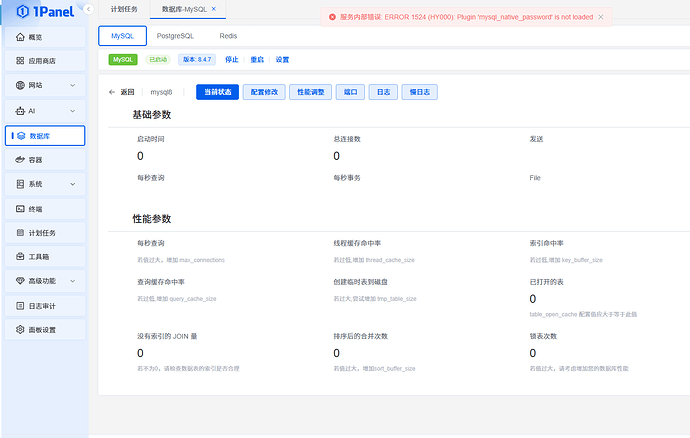Image resolution: width=690 pixels, height=438 pixels.
Task: Expand the 系统 system submenu
Action: coord(72,184)
